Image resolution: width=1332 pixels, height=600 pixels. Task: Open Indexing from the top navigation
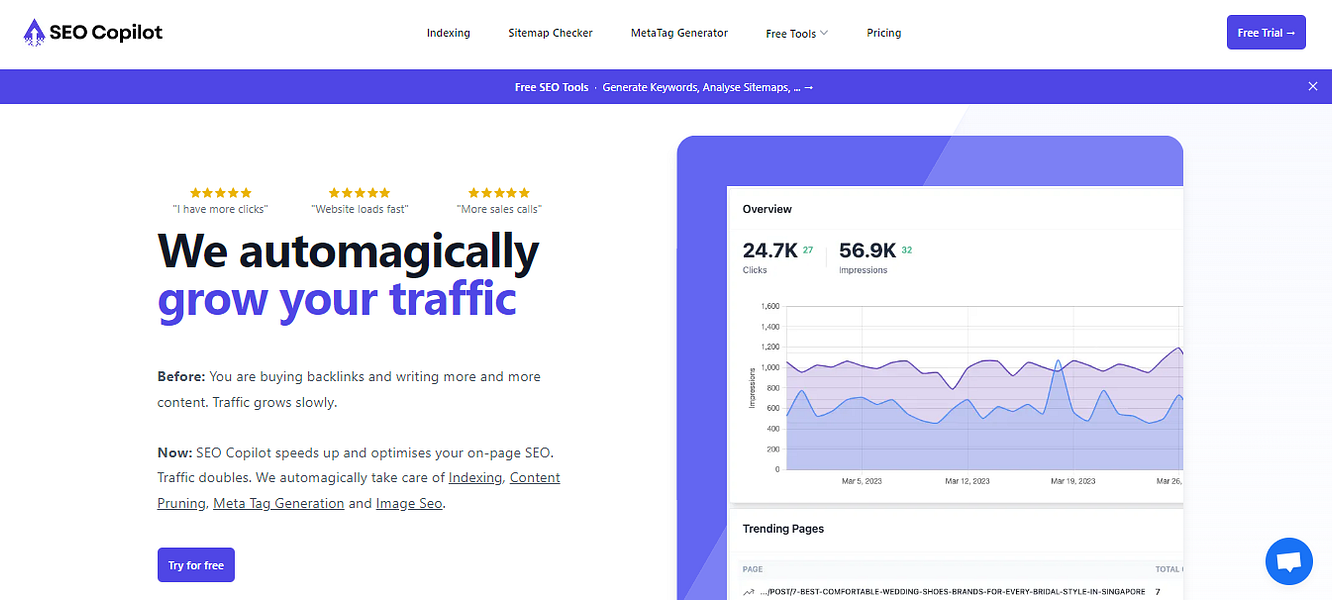coord(448,33)
